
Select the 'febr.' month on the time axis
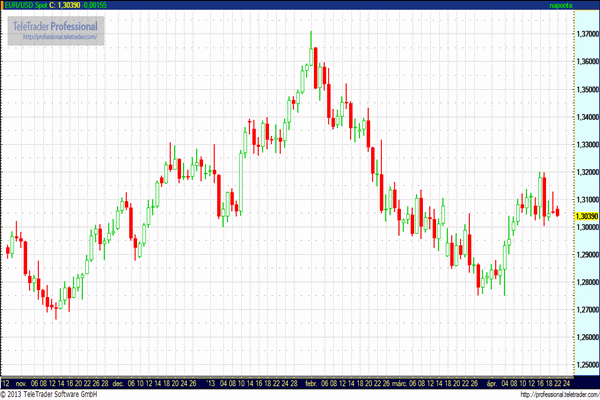[x=311, y=383]
